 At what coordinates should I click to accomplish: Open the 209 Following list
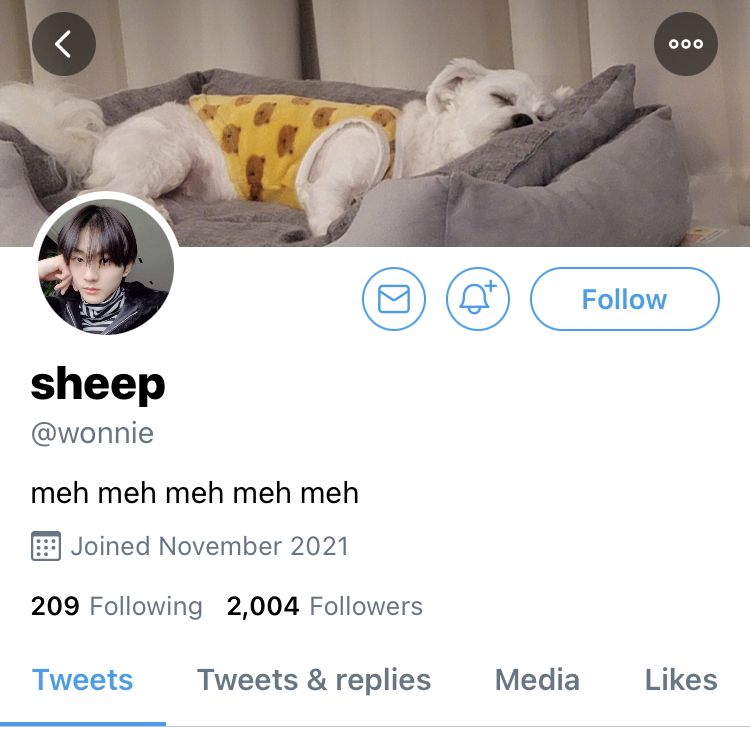[x=117, y=607]
